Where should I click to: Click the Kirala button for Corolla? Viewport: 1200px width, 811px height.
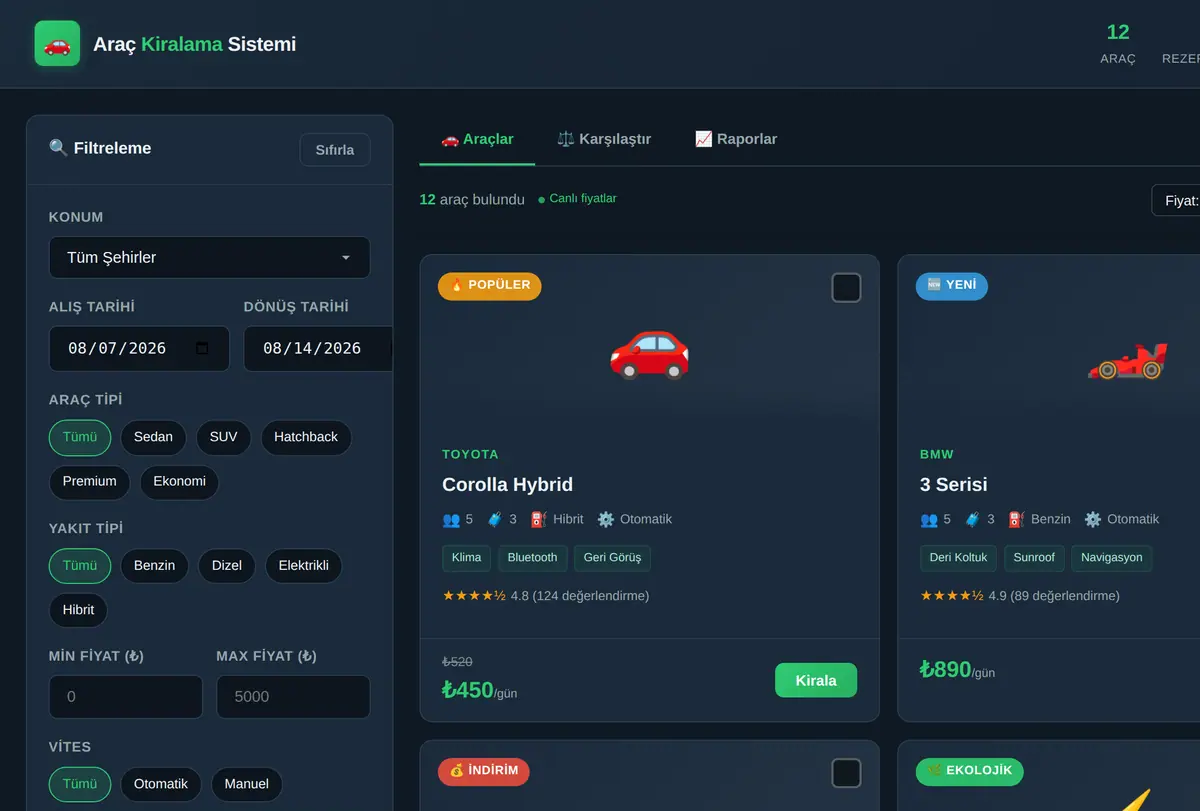[x=816, y=680]
